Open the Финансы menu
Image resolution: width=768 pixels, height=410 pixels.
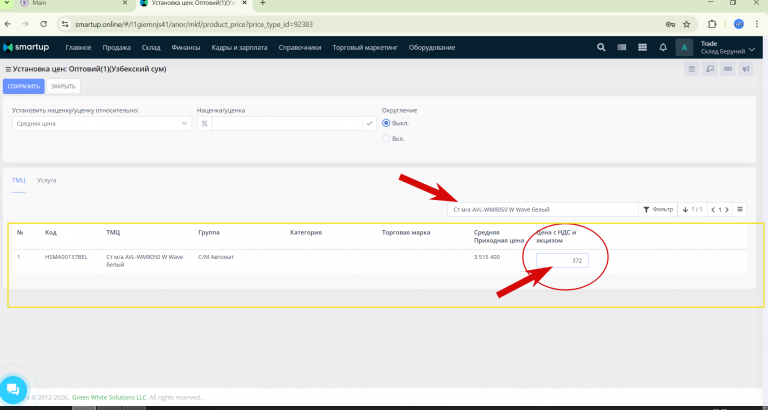click(x=186, y=48)
